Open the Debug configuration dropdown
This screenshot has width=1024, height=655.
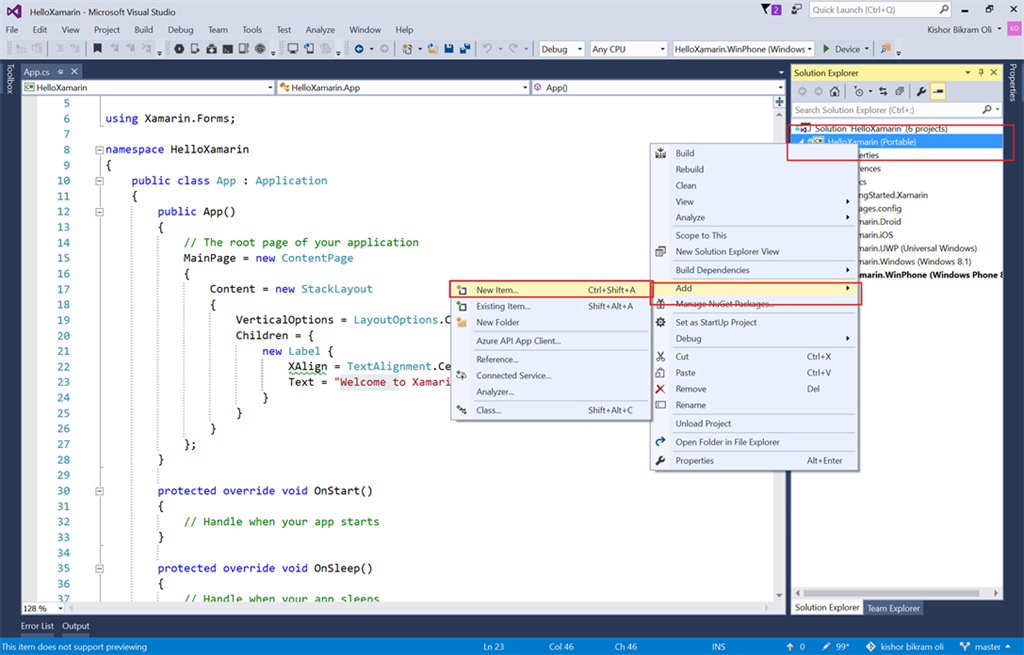click(x=562, y=49)
